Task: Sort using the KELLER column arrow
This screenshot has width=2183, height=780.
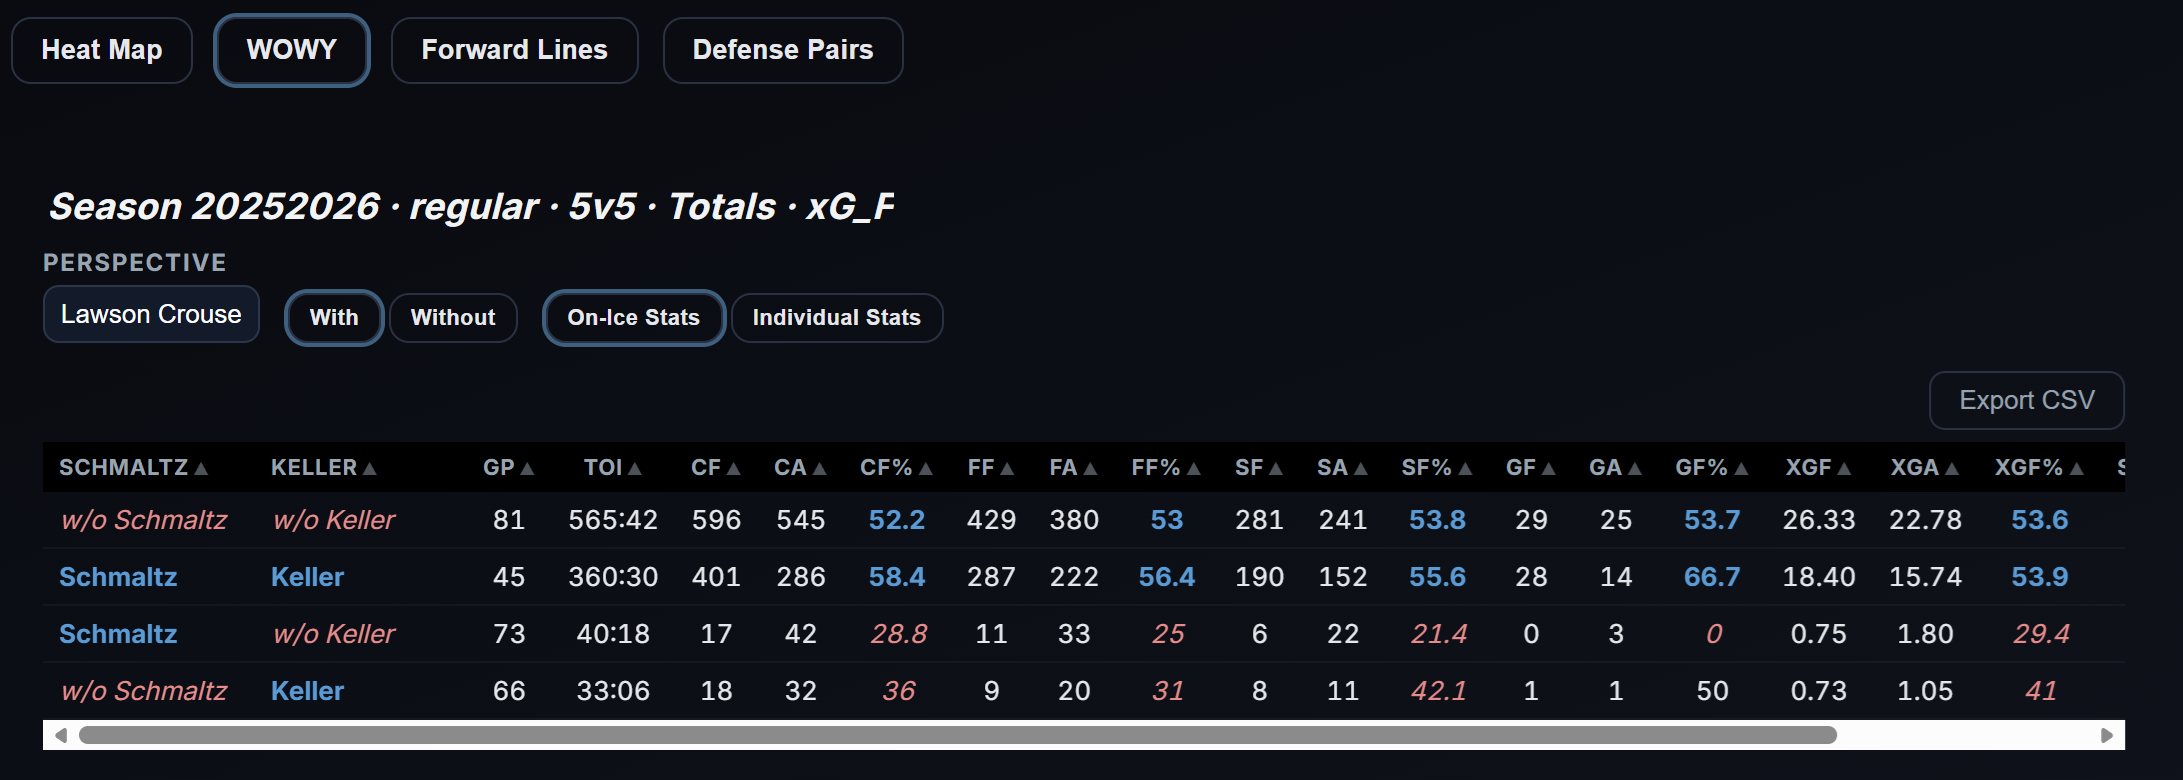Action: 370,469
